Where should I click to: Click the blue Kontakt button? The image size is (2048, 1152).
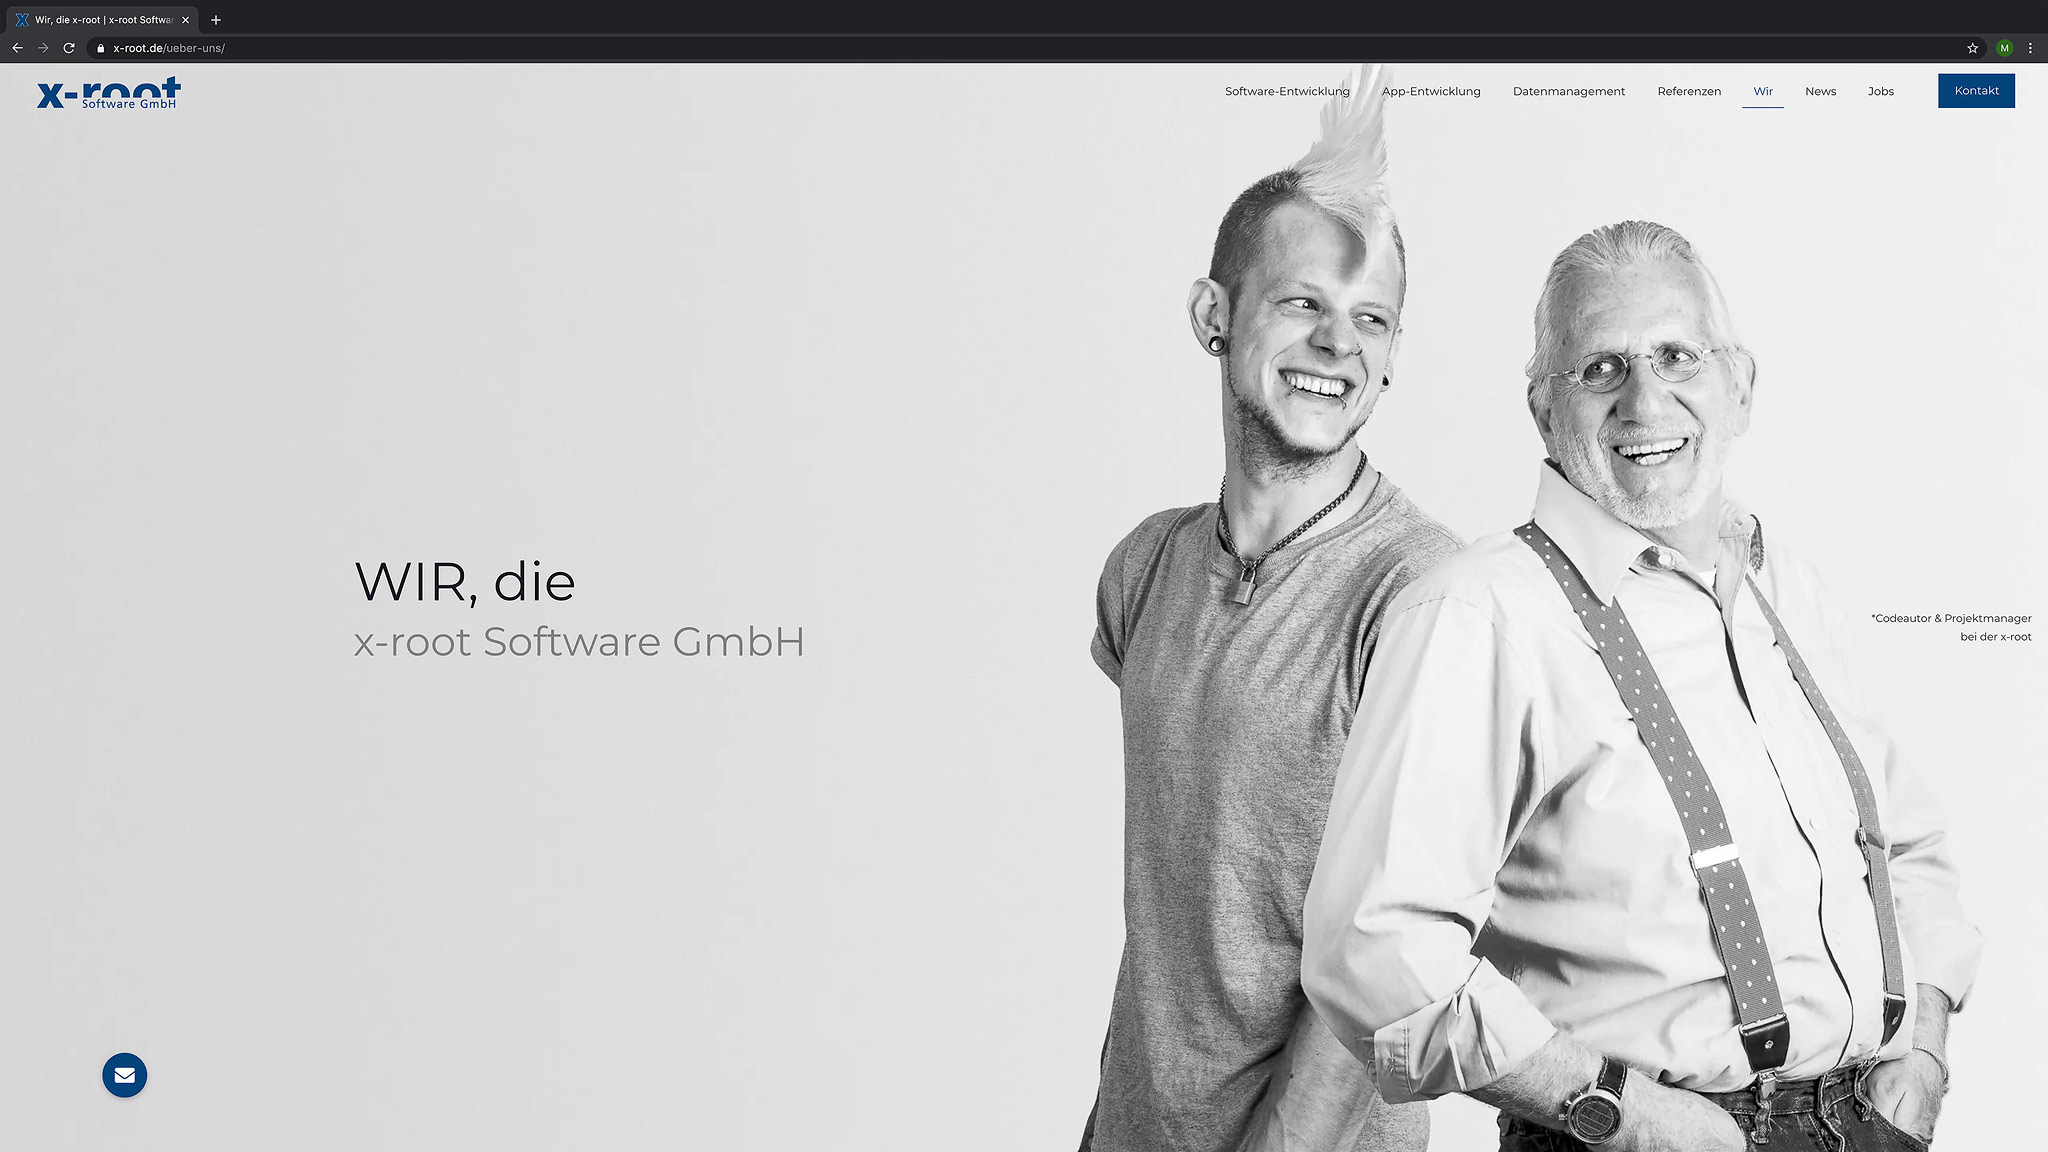click(x=1976, y=91)
